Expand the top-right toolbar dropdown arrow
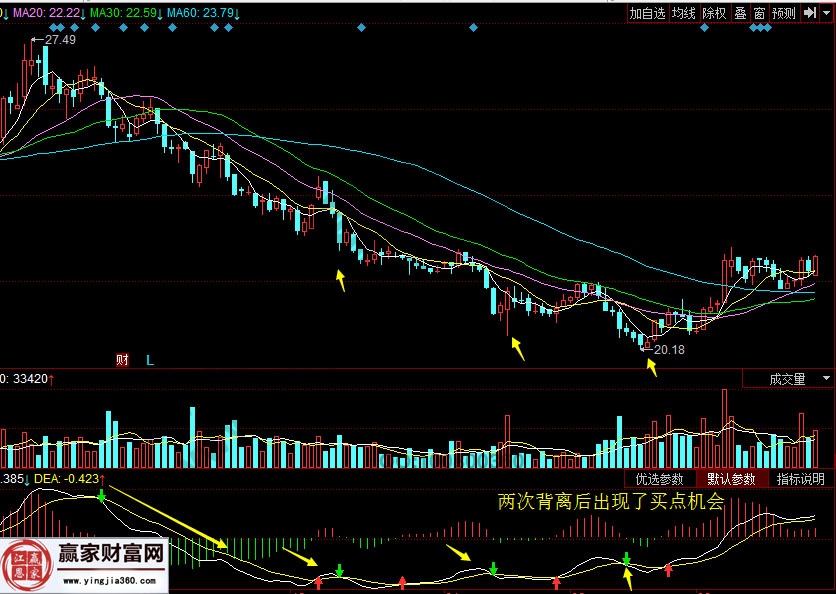Screen dimensions: 836x594 pyautogui.click(x=825, y=13)
